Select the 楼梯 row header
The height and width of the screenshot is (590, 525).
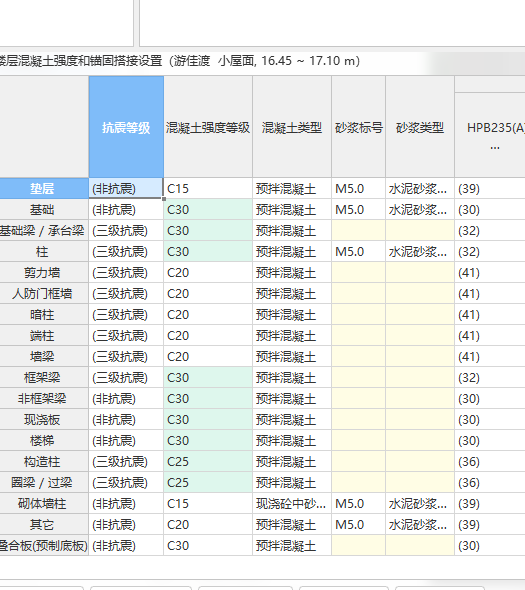point(44,441)
